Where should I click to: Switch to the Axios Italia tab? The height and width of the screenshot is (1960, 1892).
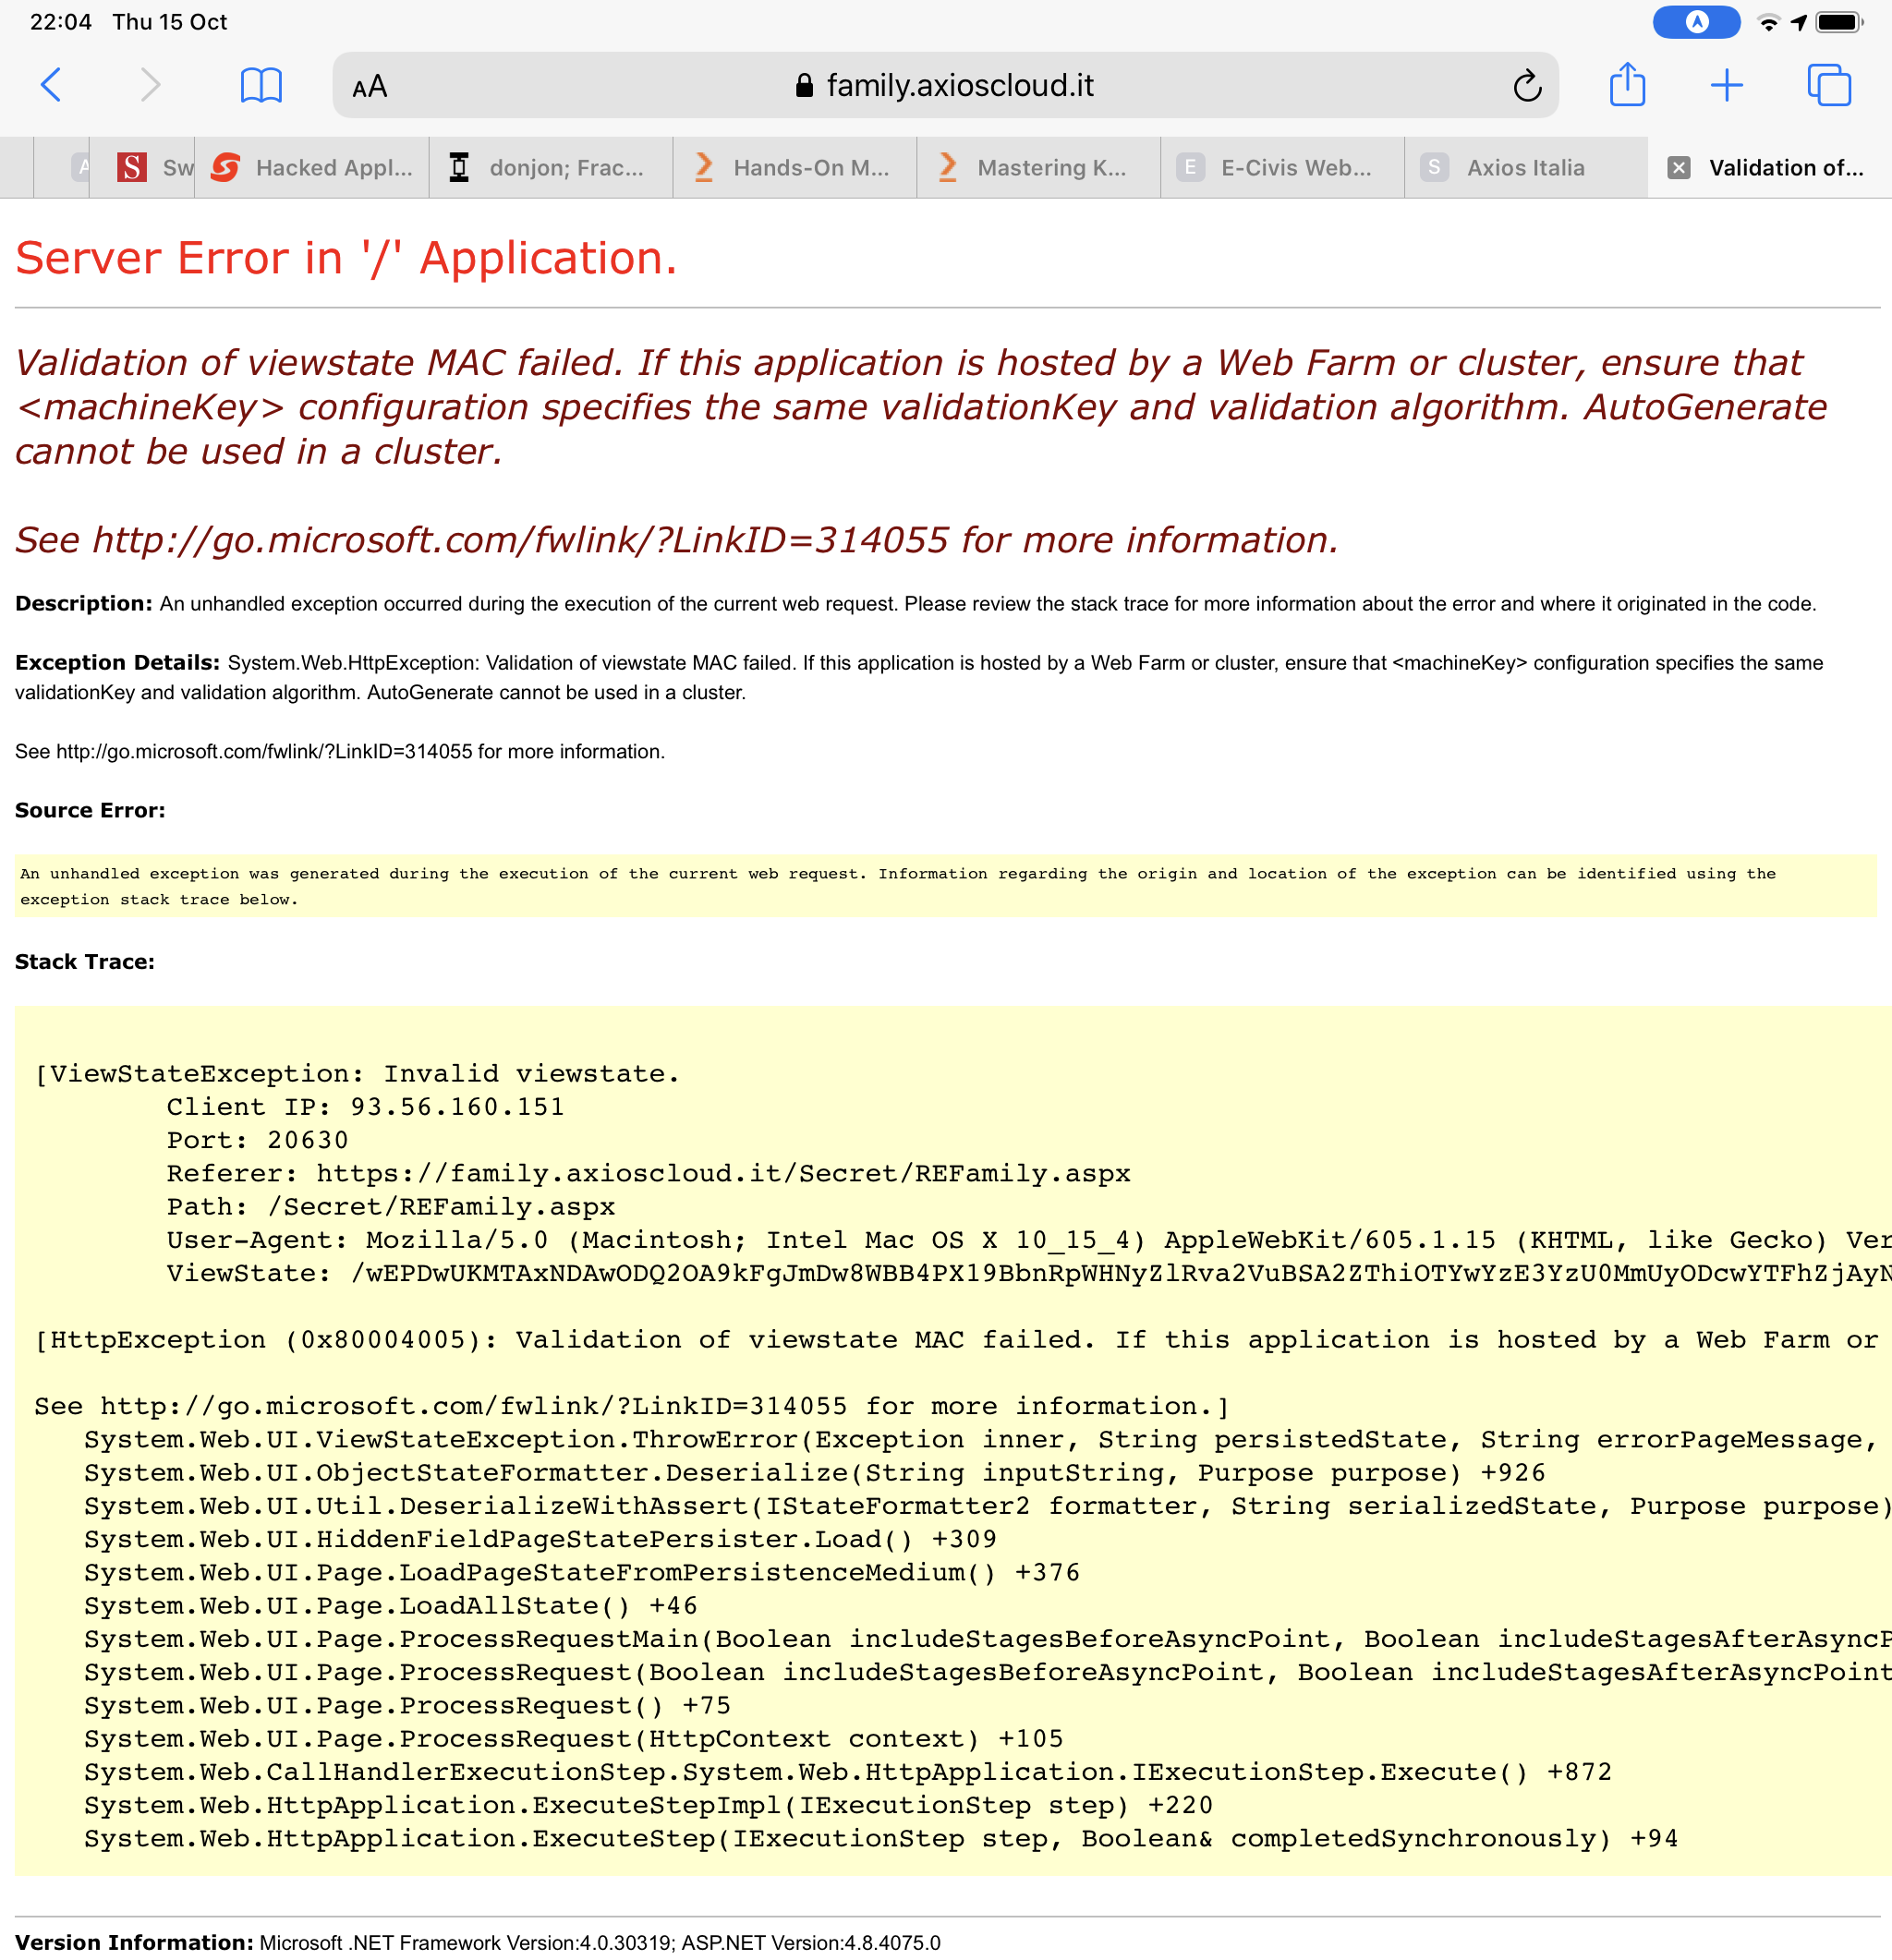coord(1525,168)
